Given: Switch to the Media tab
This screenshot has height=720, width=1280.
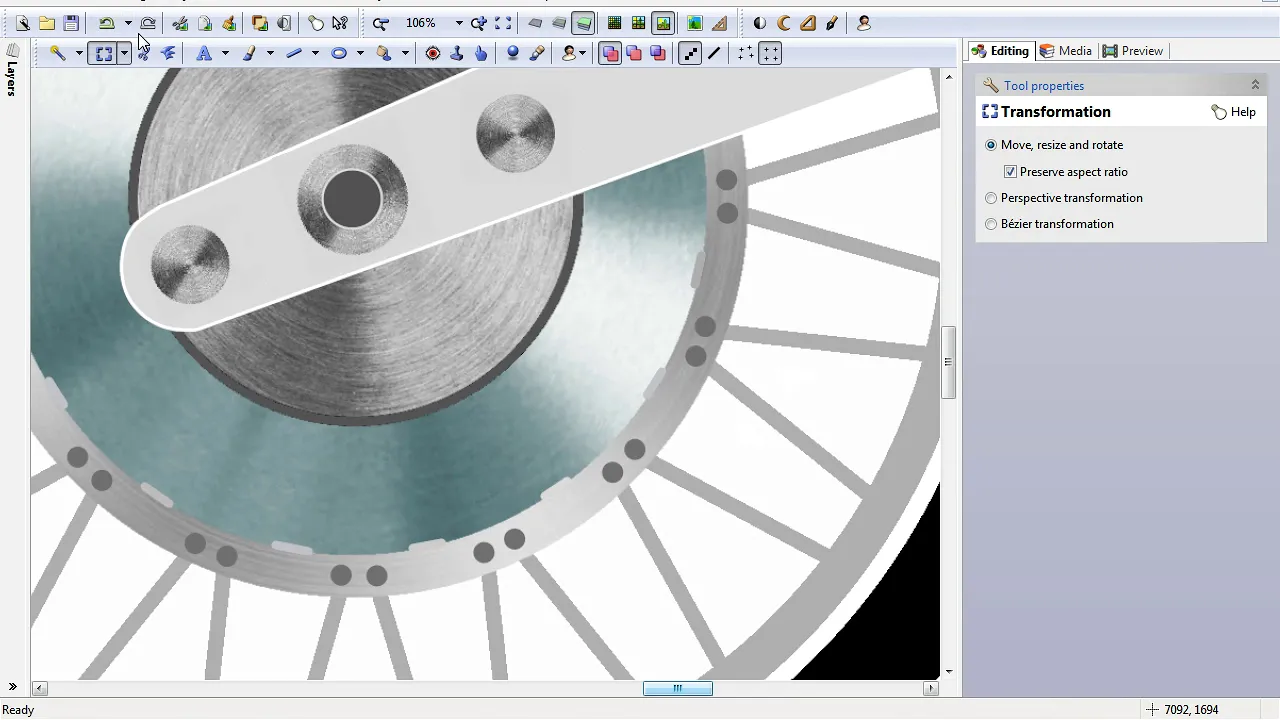Looking at the screenshot, I should (x=1066, y=51).
